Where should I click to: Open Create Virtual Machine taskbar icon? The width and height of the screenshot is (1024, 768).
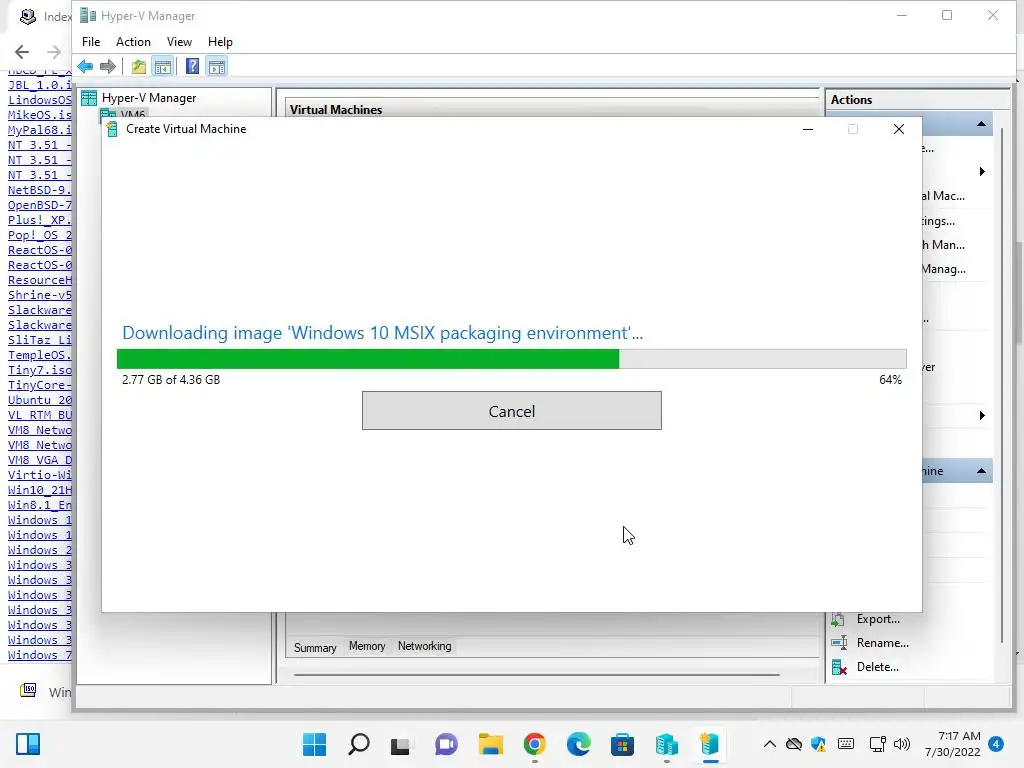(710, 744)
